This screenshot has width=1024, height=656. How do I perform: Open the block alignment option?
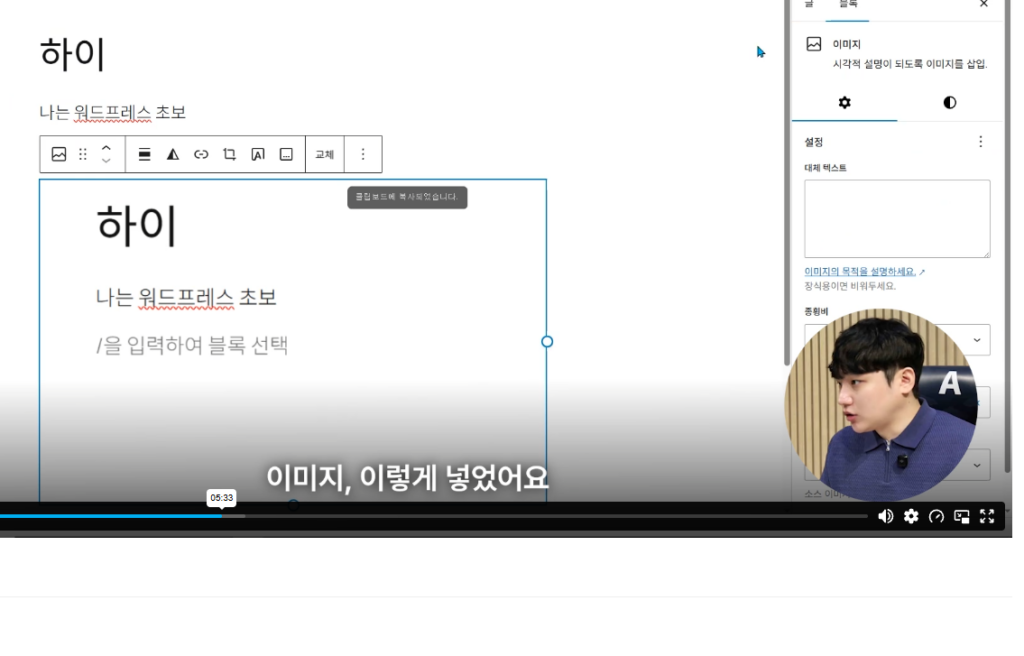(144, 154)
